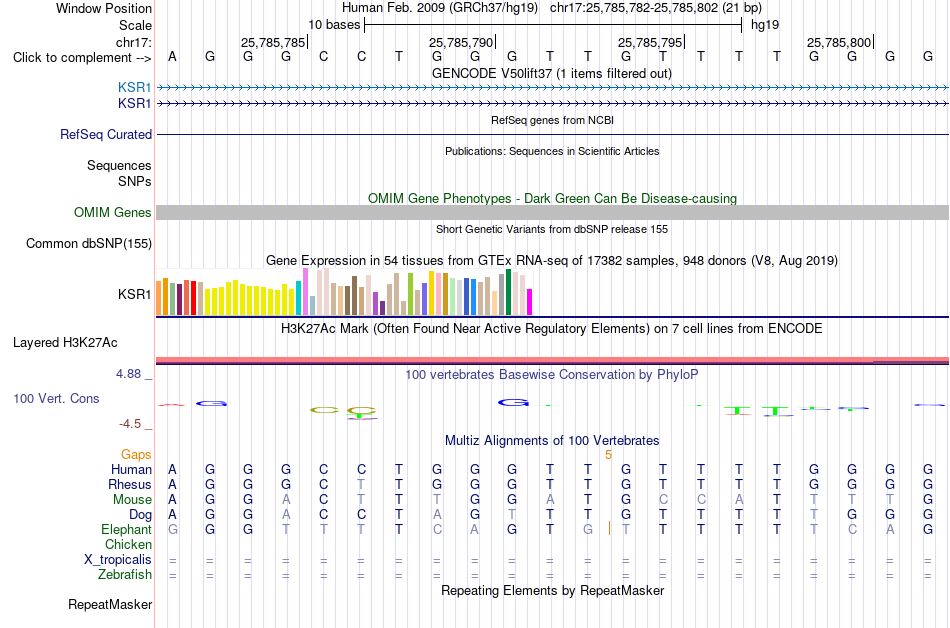Open Short Genetic Variants from dbSNP title

[552, 230]
